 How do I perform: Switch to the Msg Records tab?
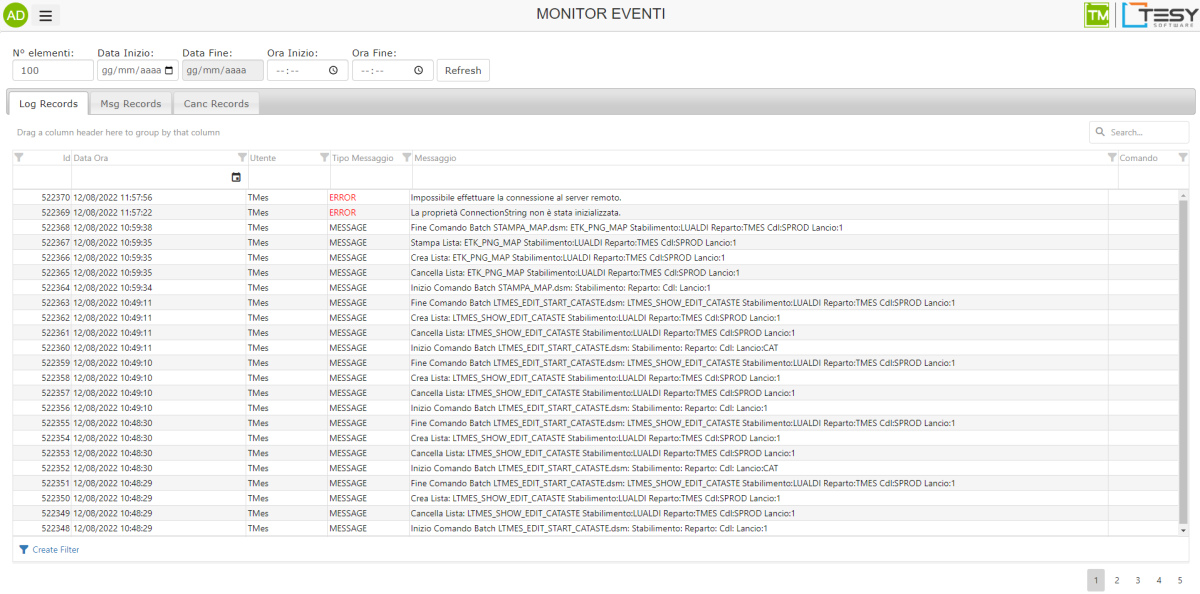130,104
